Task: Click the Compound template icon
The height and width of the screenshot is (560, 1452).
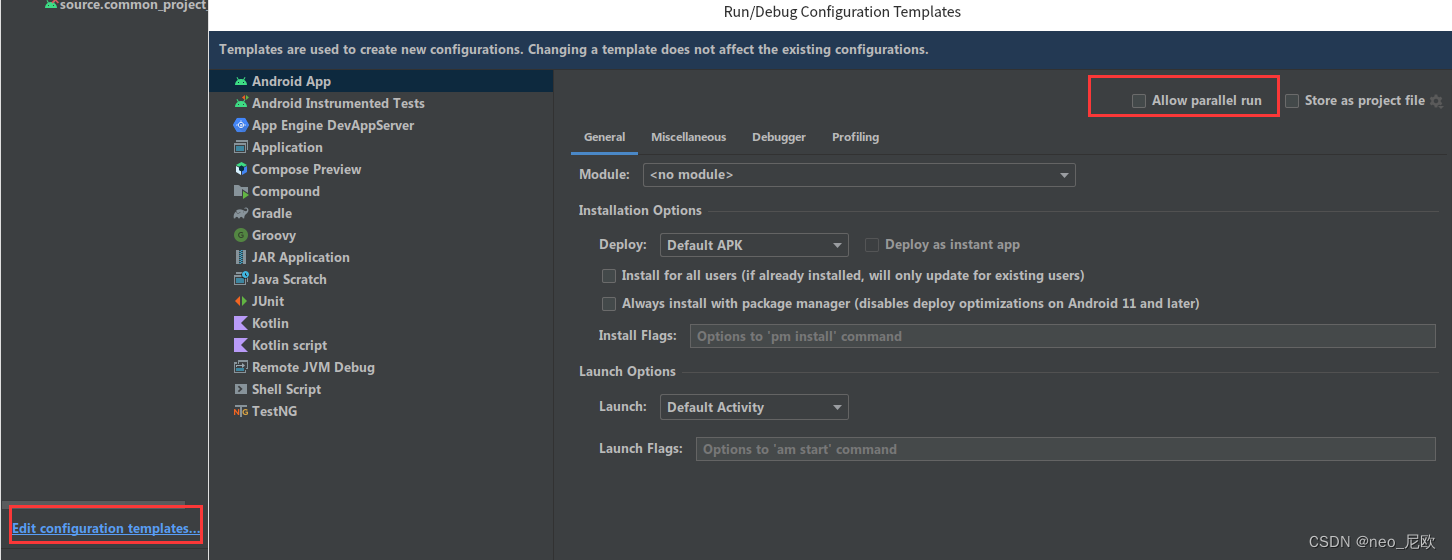Action: 241,191
